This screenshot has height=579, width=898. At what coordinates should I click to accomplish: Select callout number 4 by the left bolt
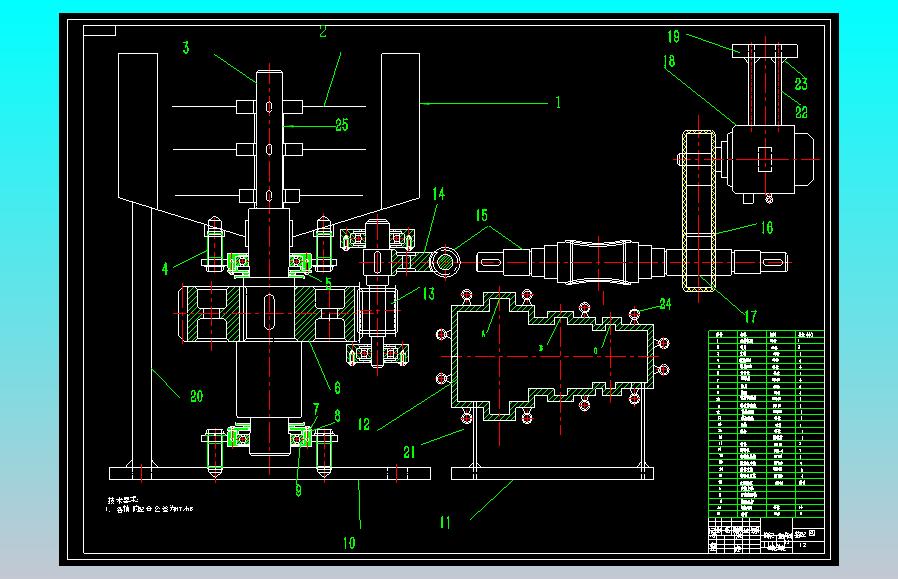click(x=165, y=269)
